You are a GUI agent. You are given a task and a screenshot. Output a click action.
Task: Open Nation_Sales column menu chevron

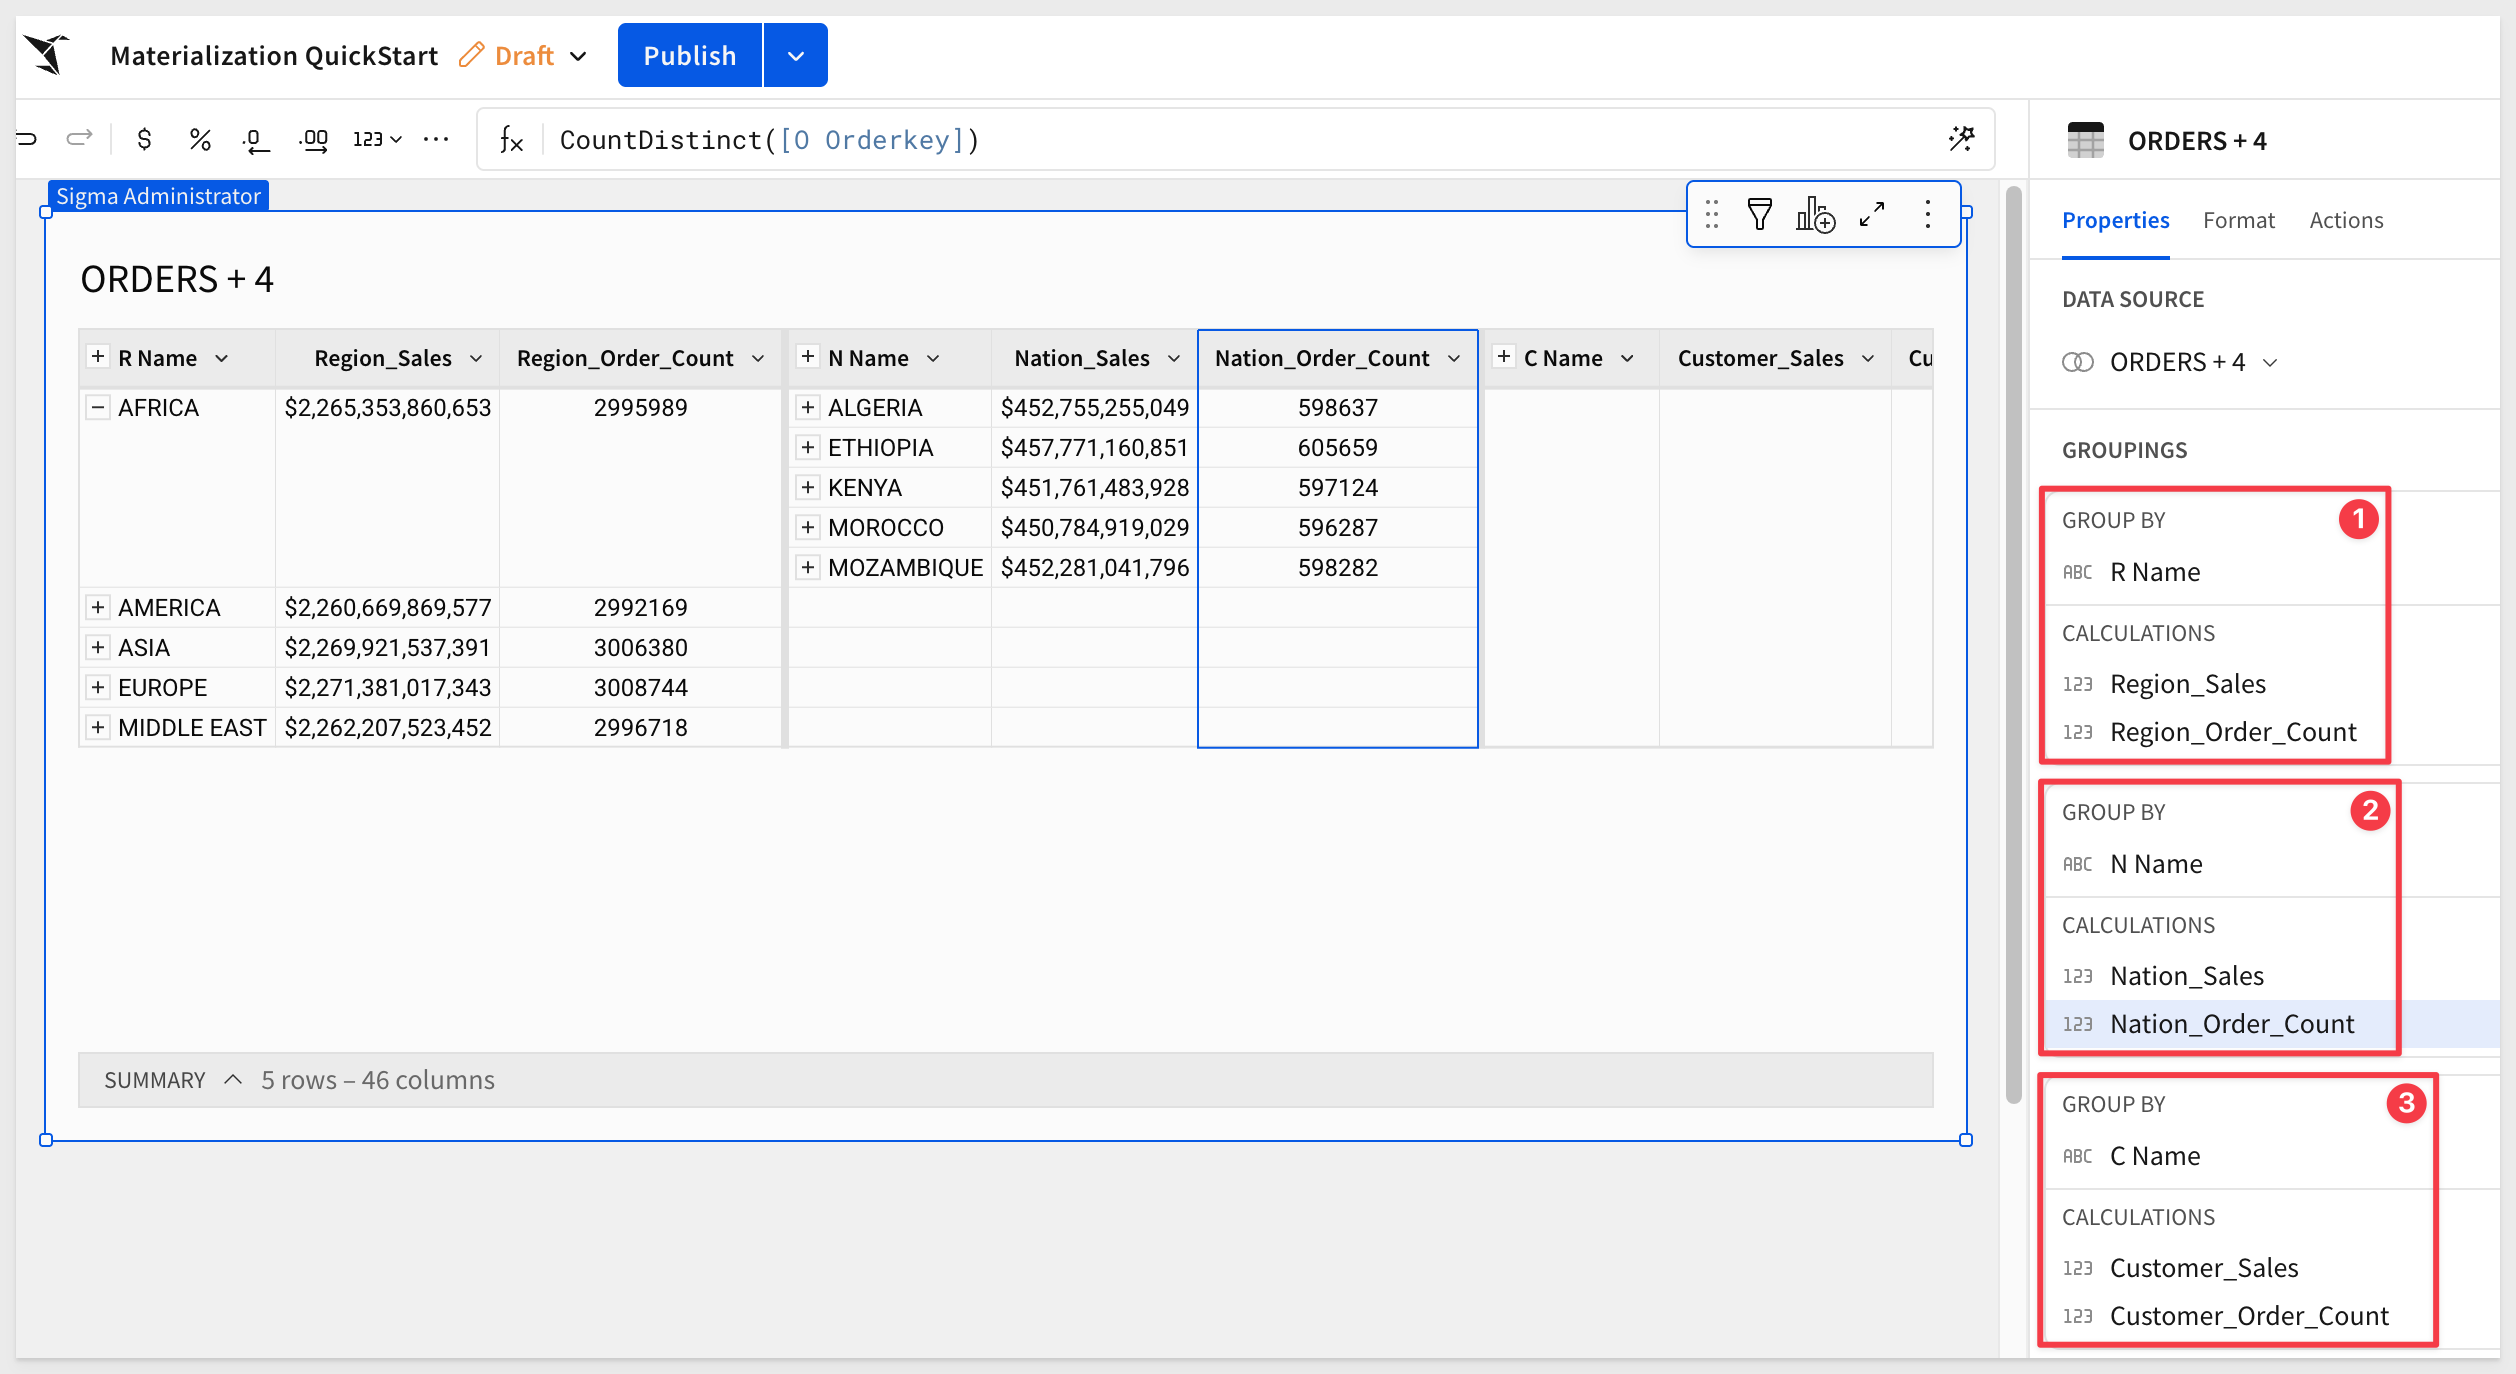tap(1174, 358)
